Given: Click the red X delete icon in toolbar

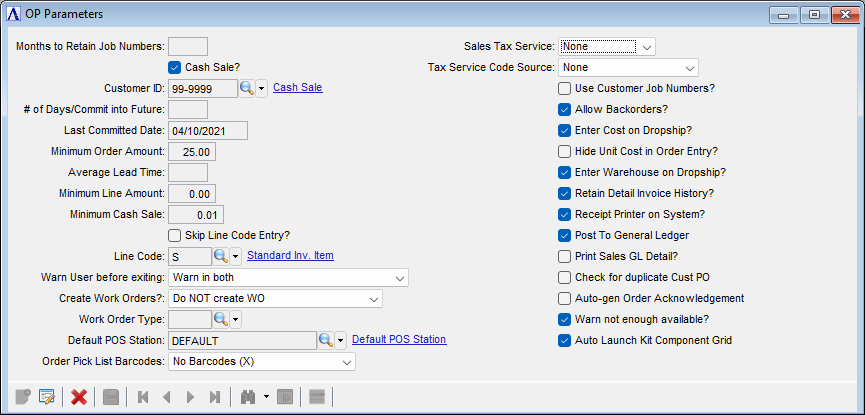Looking at the screenshot, I should (78, 397).
